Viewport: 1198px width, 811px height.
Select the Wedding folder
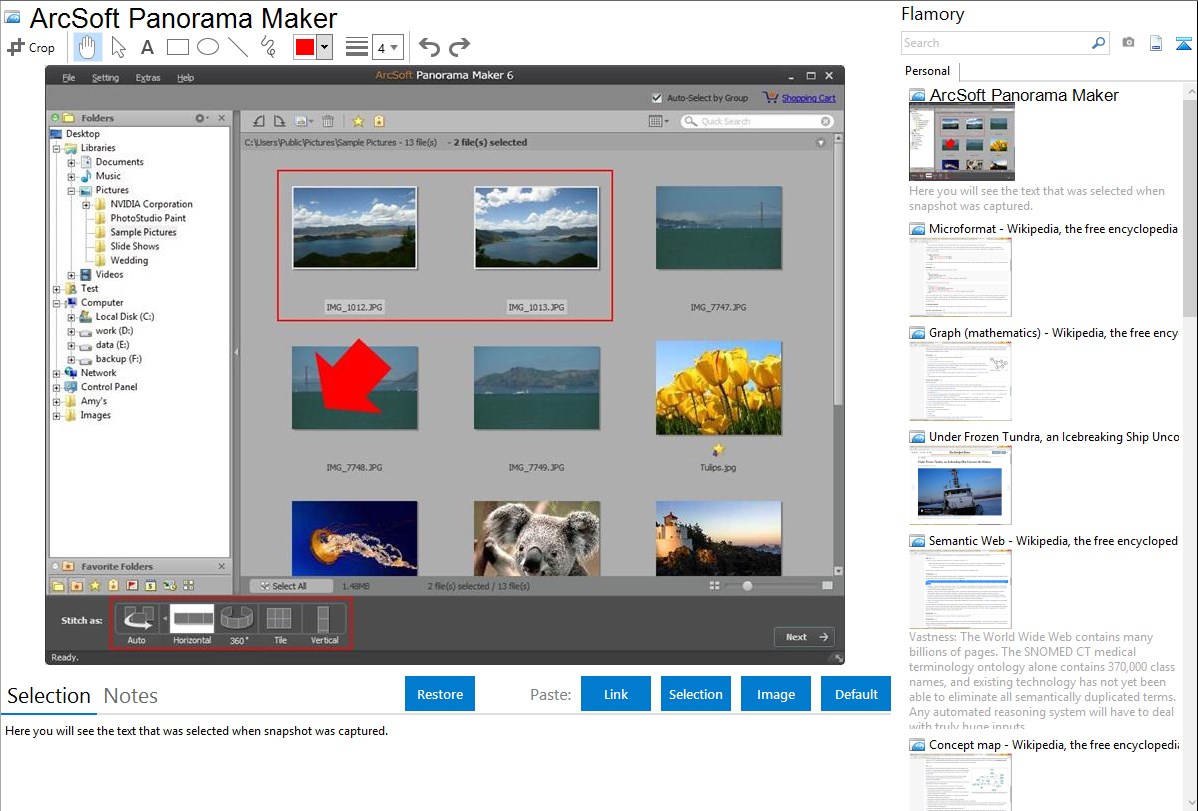point(129,261)
